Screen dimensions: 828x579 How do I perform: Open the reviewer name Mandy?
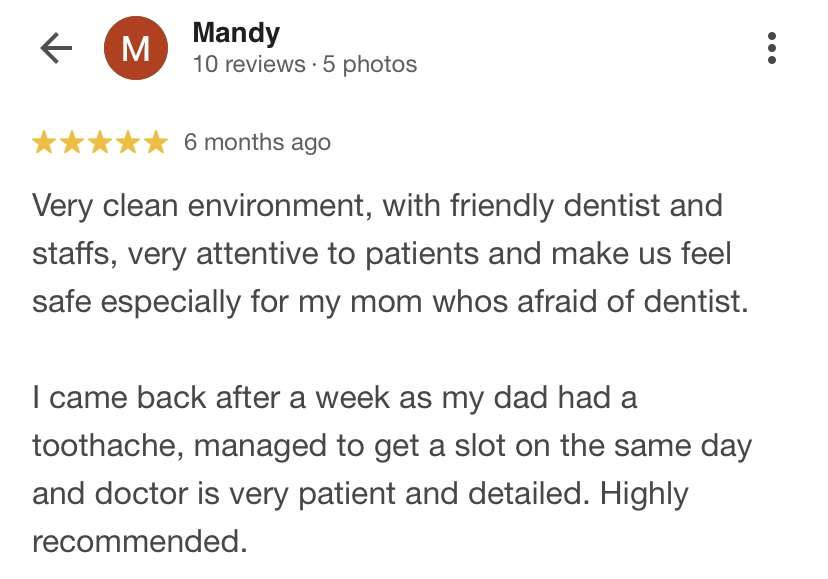pos(236,33)
